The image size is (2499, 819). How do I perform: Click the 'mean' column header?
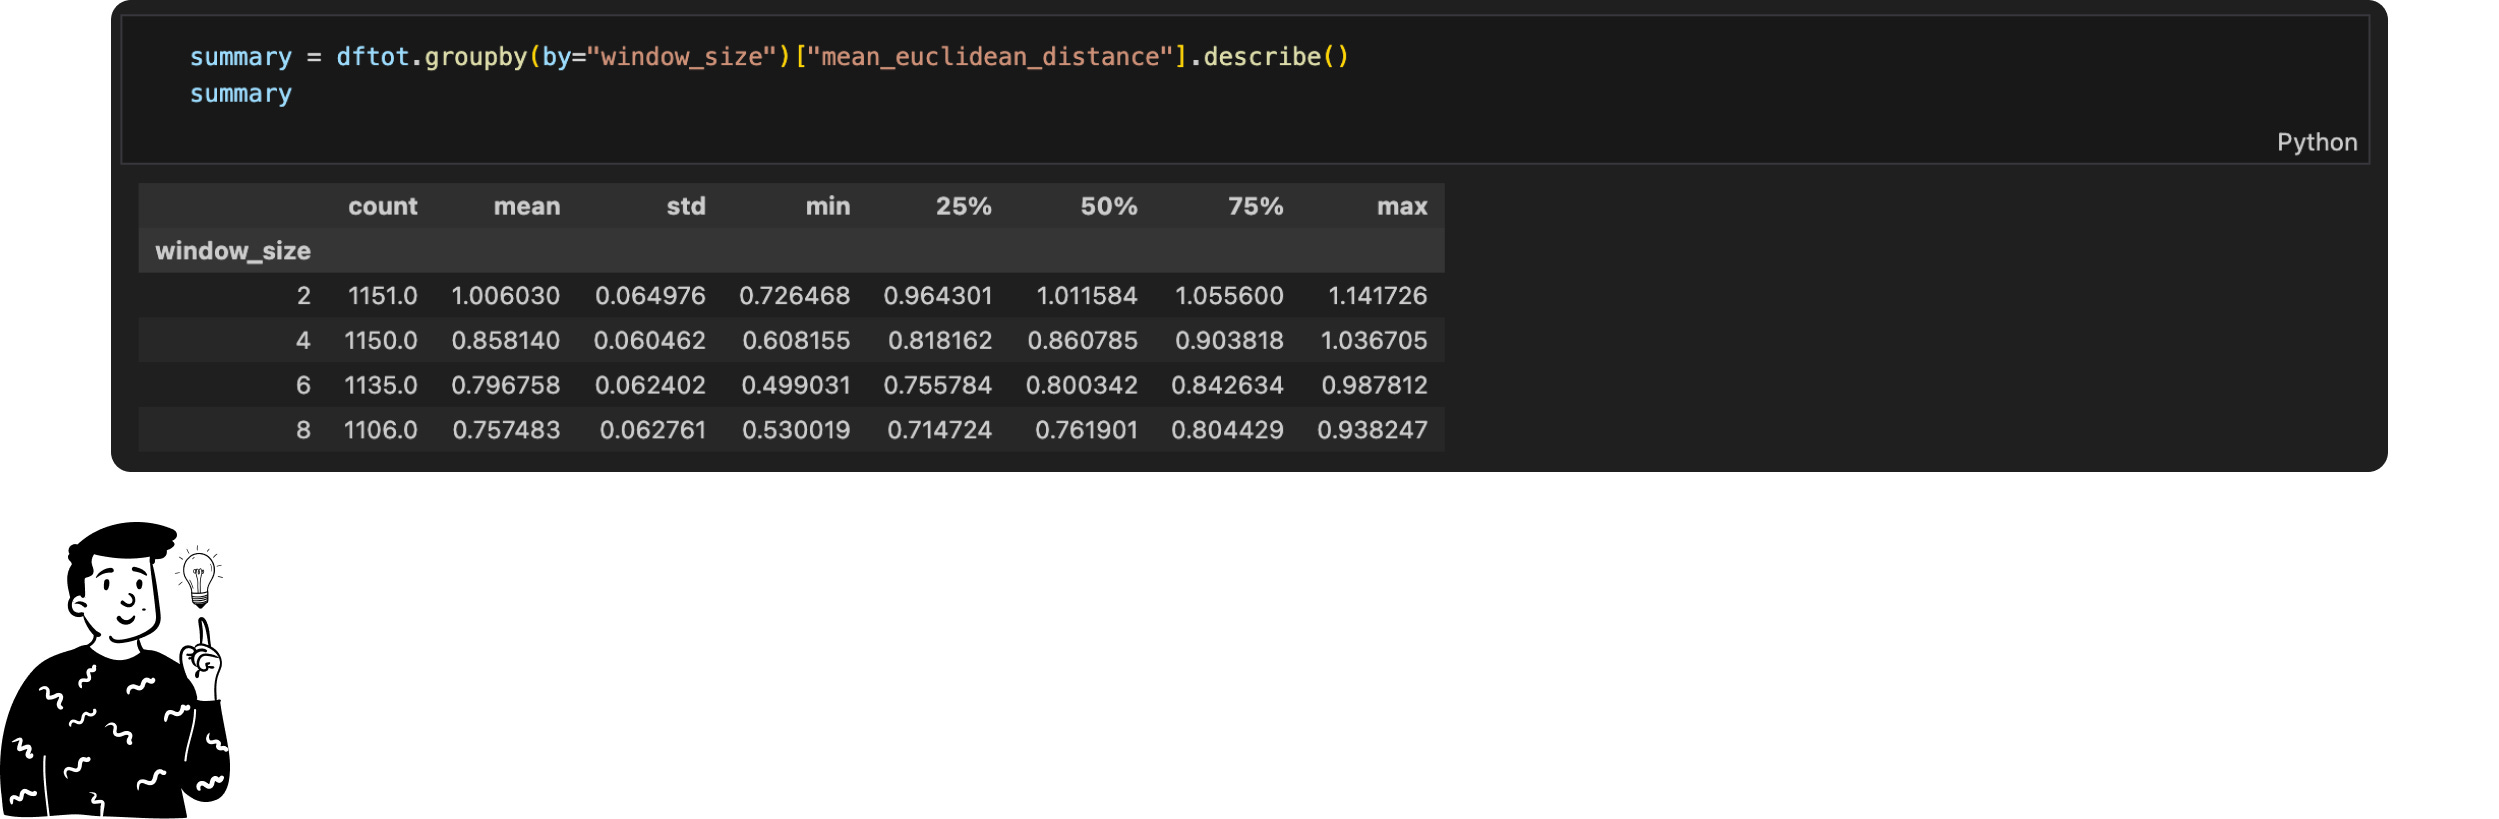(x=526, y=206)
